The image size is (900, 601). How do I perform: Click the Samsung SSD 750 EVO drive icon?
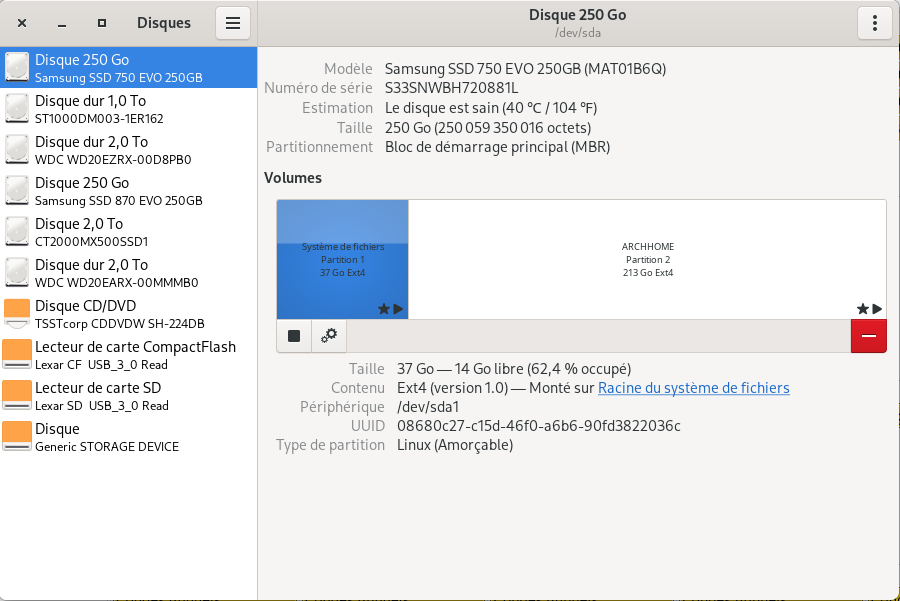(x=17, y=68)
